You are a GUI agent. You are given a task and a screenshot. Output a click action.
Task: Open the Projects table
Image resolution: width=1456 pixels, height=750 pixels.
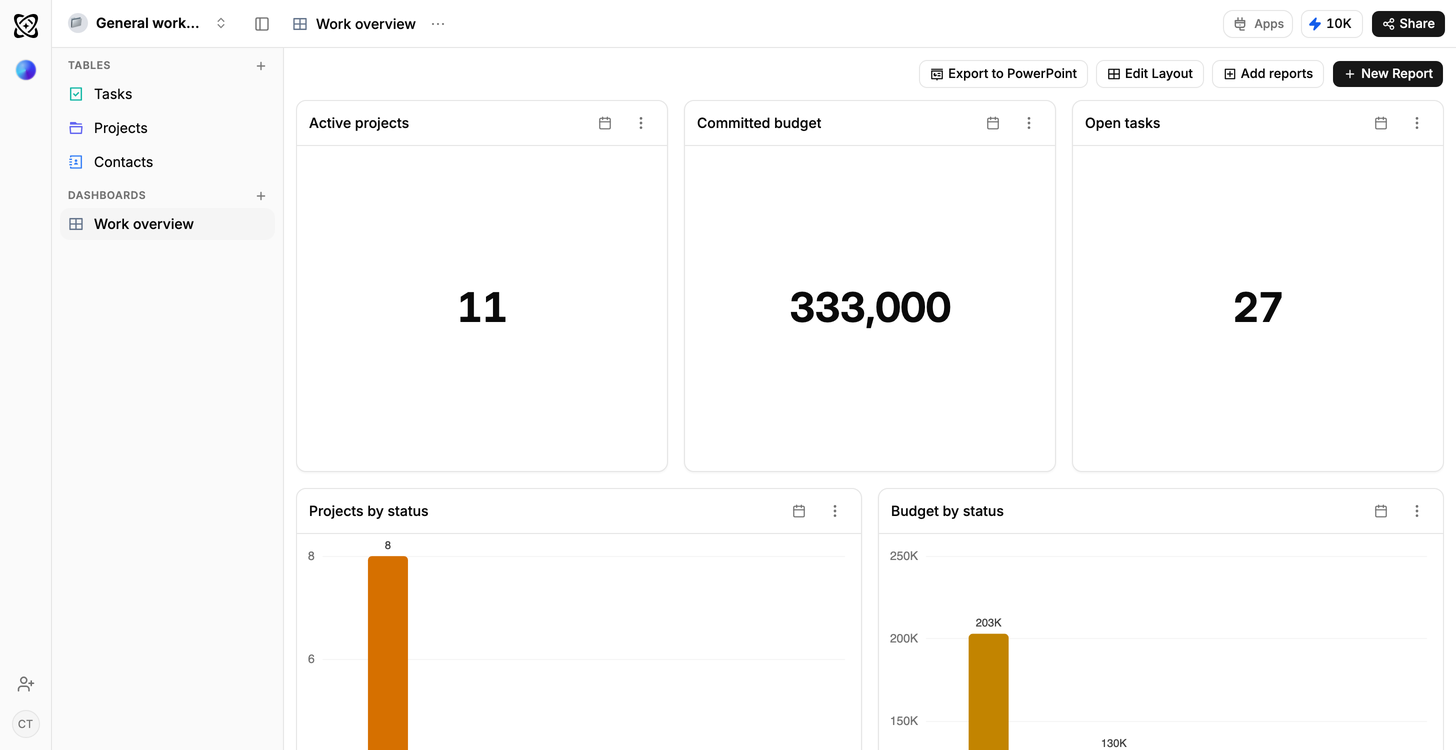click(x=167, y=128)
